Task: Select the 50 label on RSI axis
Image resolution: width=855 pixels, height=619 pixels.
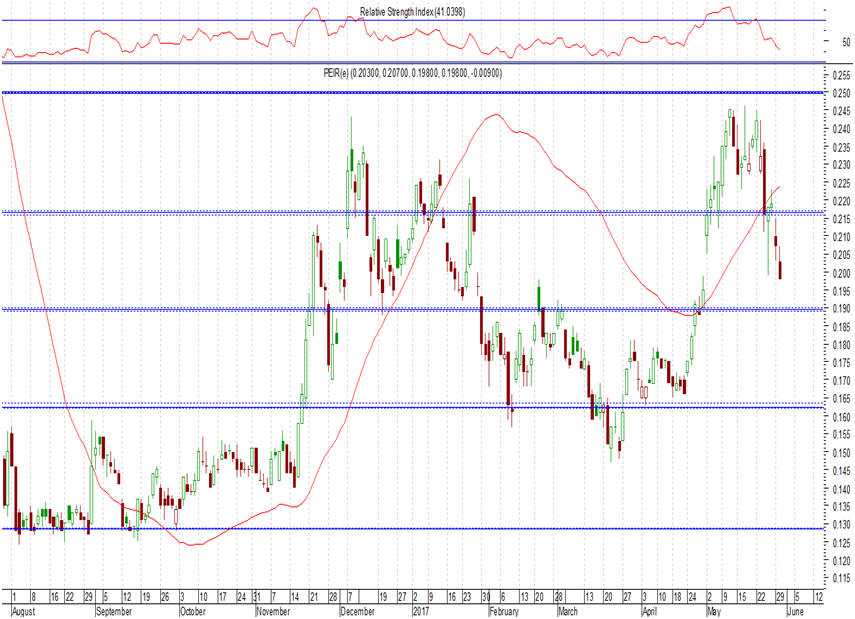Action: (x=844, y=44)
